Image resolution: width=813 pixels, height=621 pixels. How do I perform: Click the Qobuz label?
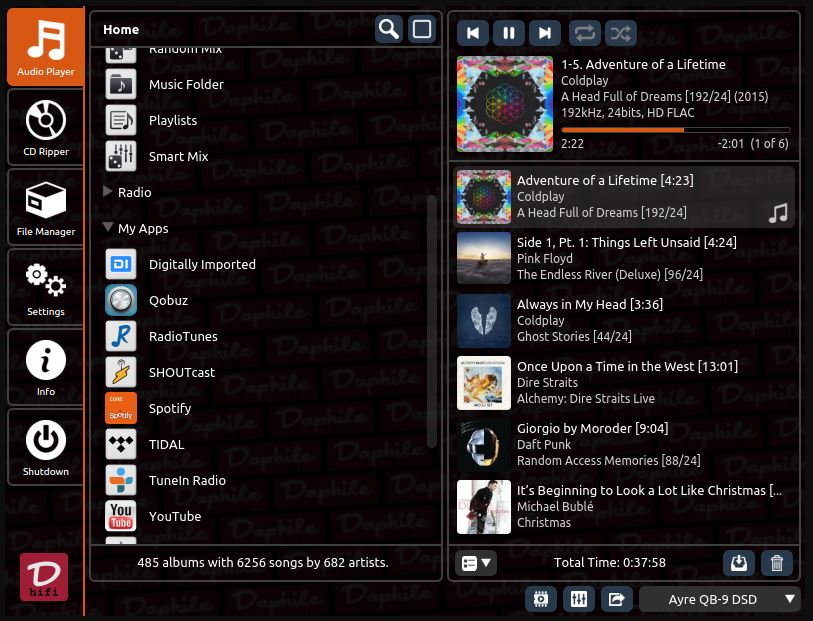(x=169, y=300)
